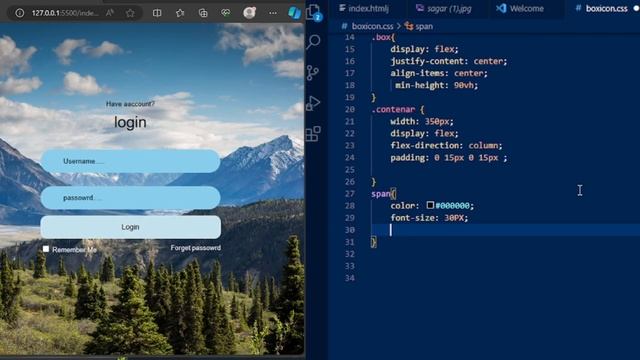
Task: Open the Source Control icon in activity bar
Action: (313, 73)
